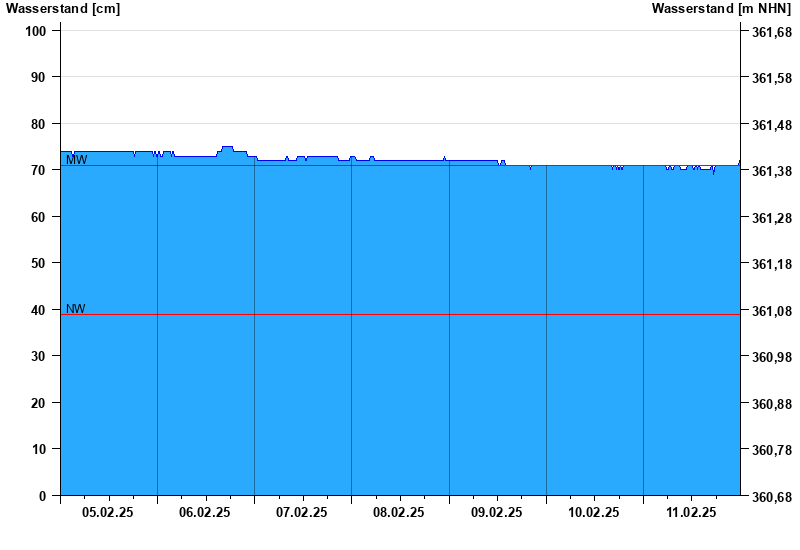Screen dimensions: 800x550
Task: Click the 361,08 label on right axis
Action: coord(772,311)
